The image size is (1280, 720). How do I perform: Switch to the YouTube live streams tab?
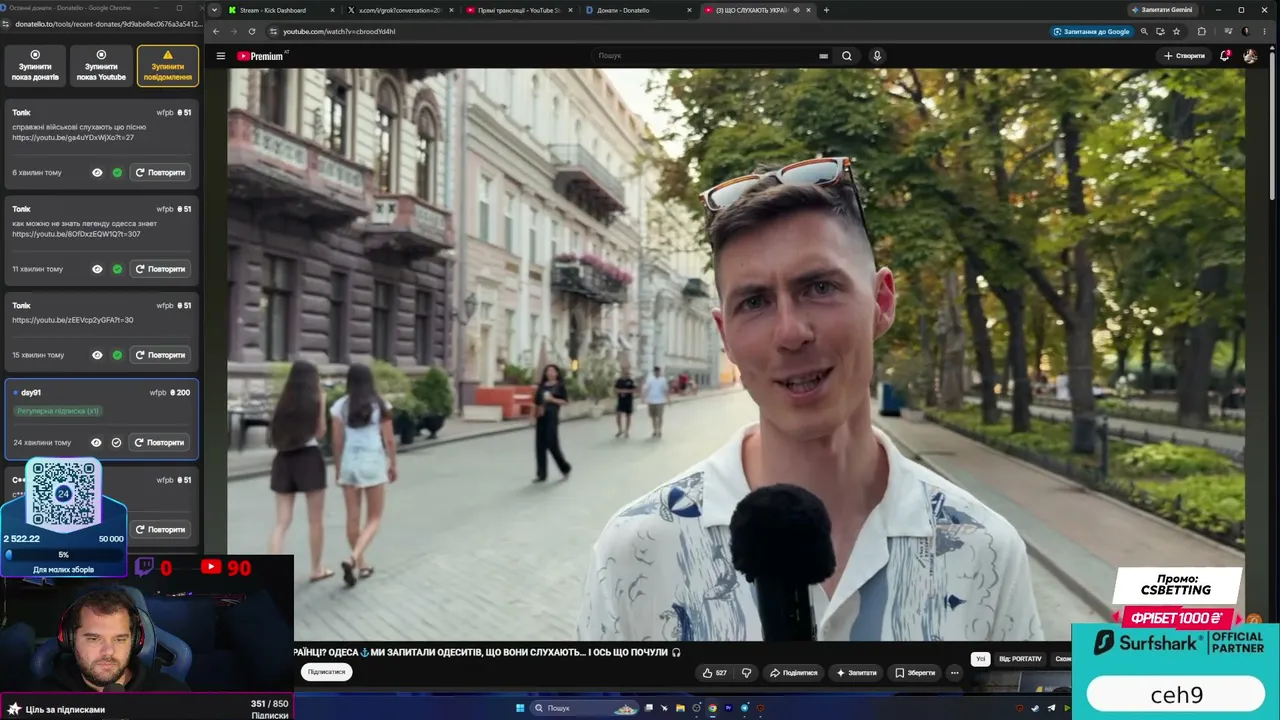point(518,10)
